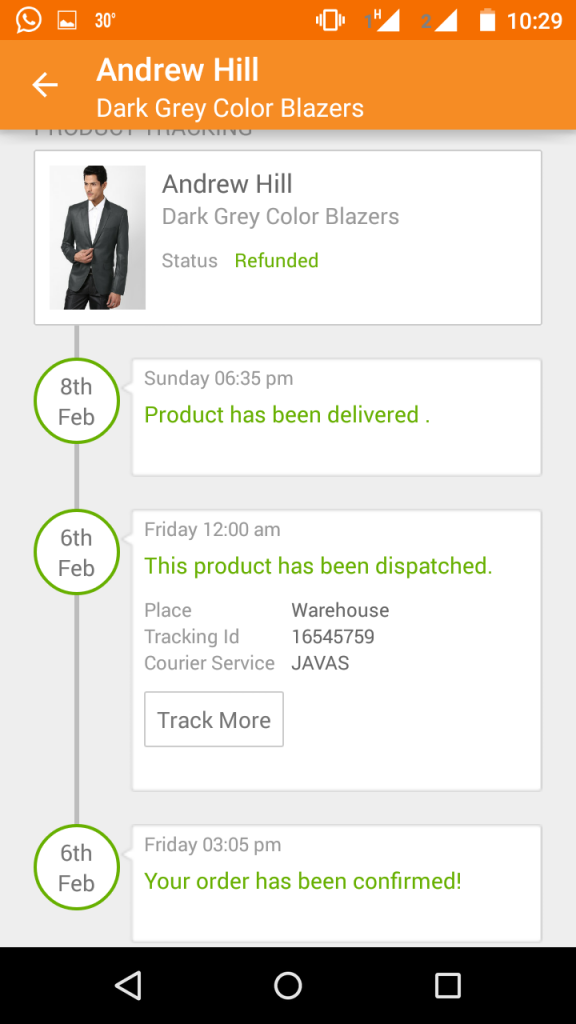Tap SIM 1 signal strength icon

click(382, 20)
